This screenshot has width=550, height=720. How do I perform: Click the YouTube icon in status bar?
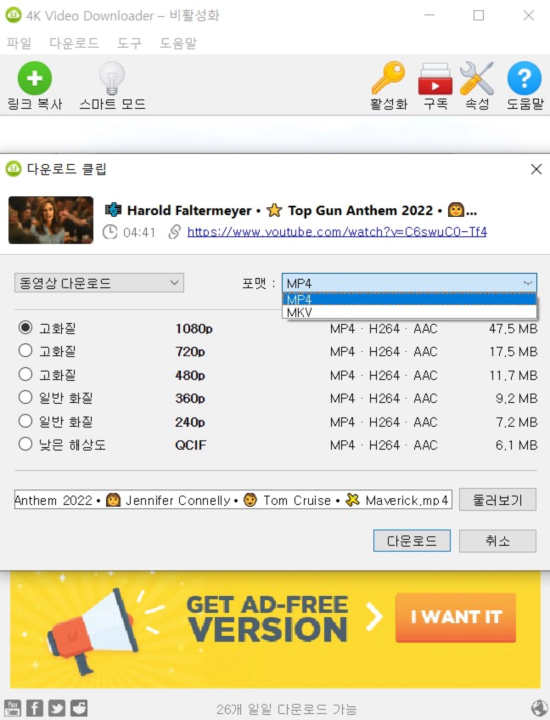[12, 708]
